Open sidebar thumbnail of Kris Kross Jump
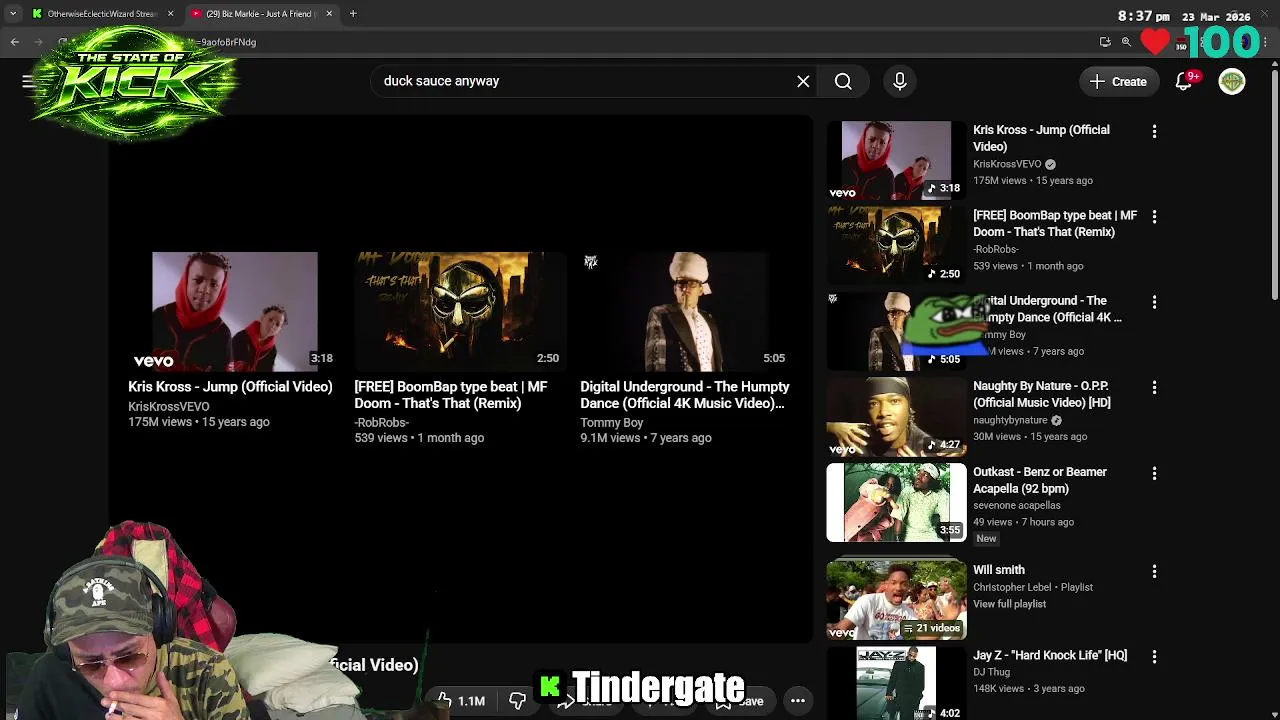The image size is (1280, 720). [x=896, y=160]
